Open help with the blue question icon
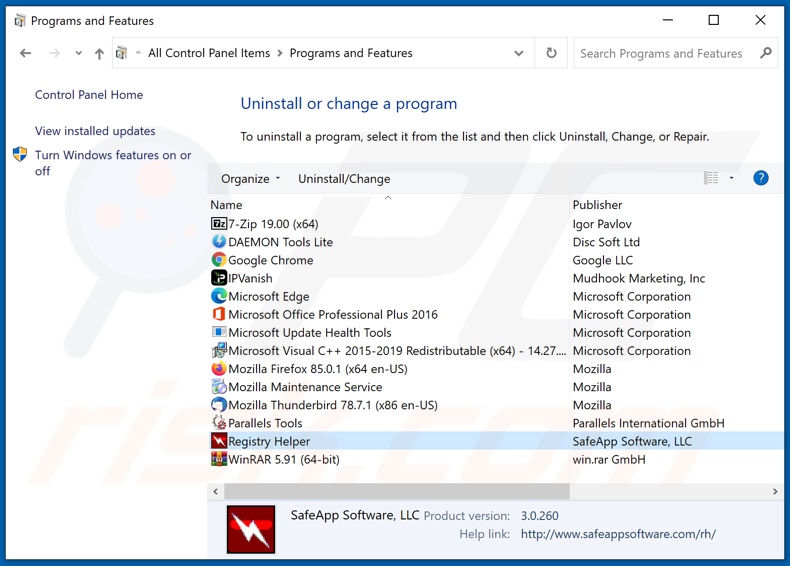790x566 pixels. [x=761, y=178]
